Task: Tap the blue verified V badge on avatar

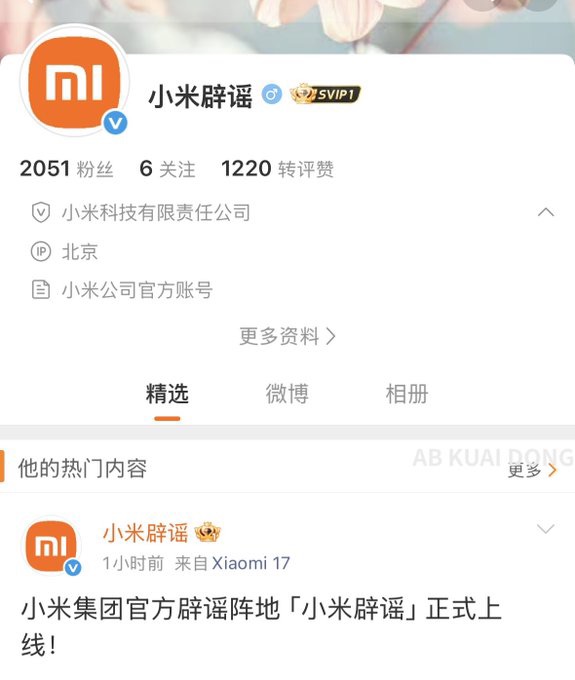Action: [x=115, y=123]
